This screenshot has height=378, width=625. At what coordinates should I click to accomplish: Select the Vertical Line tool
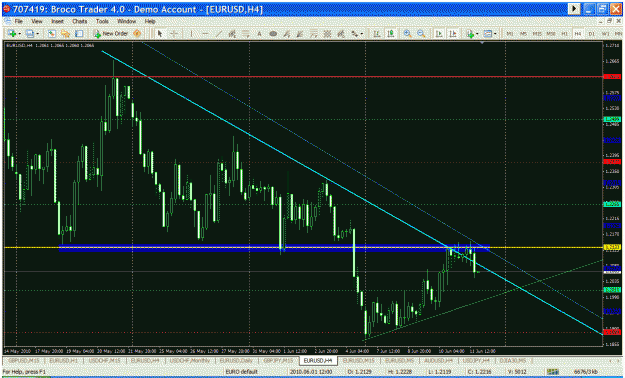(x=191, y=34)
